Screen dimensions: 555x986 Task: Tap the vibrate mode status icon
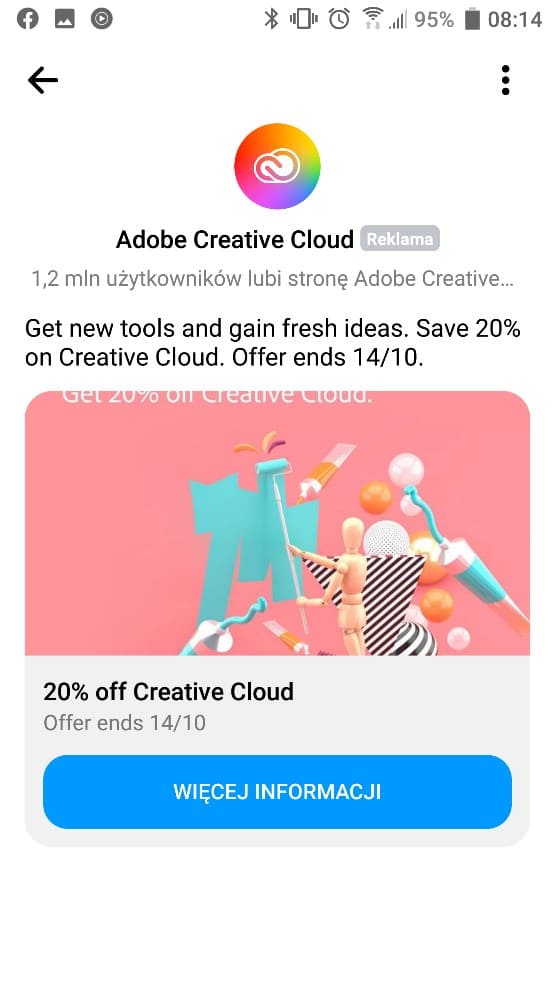304,19
